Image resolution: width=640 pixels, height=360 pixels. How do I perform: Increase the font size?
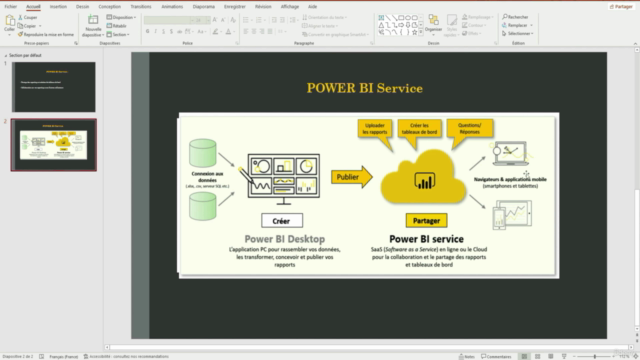(x=215, y=20)
